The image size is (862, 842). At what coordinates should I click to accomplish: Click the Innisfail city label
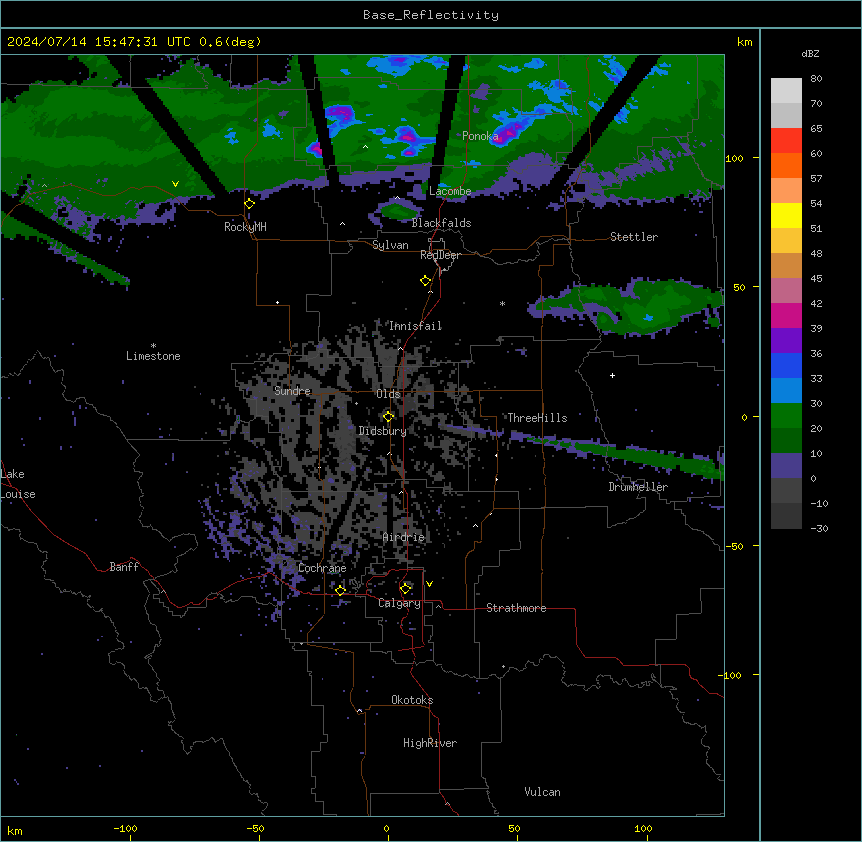415,326
